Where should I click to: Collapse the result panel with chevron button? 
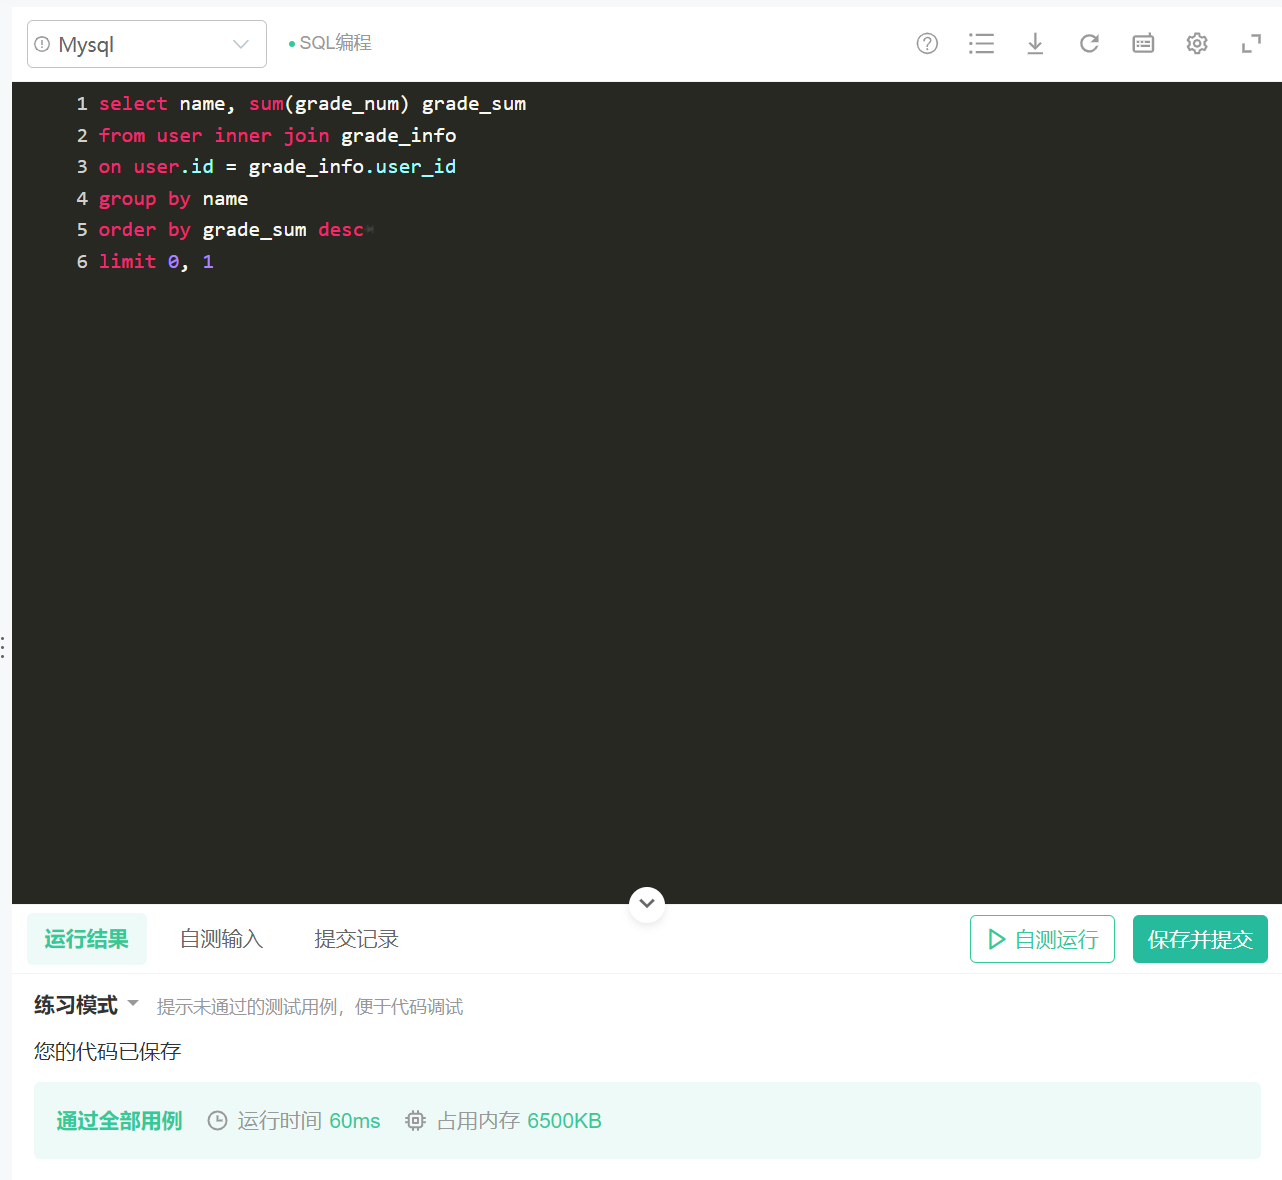(x=647, y=904)
